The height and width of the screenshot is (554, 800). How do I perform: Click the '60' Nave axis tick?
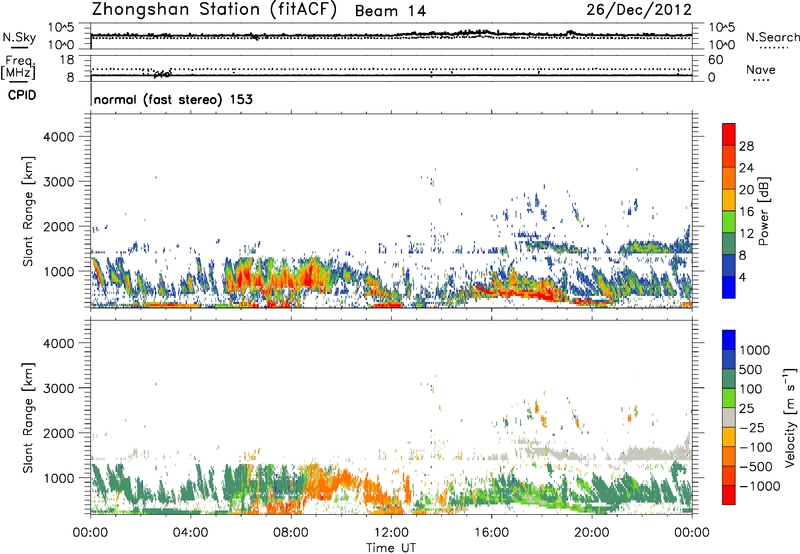coord(715,60)
